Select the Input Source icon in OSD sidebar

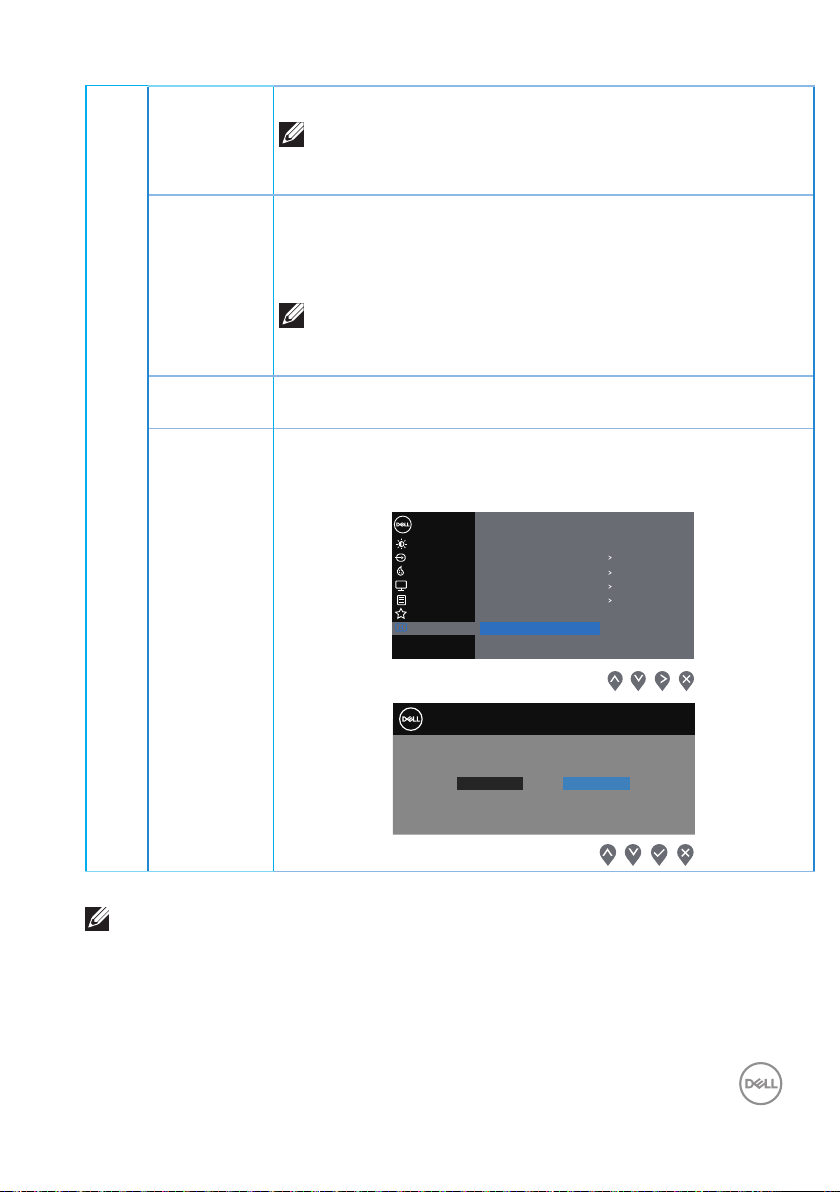[x=401, y=558]
